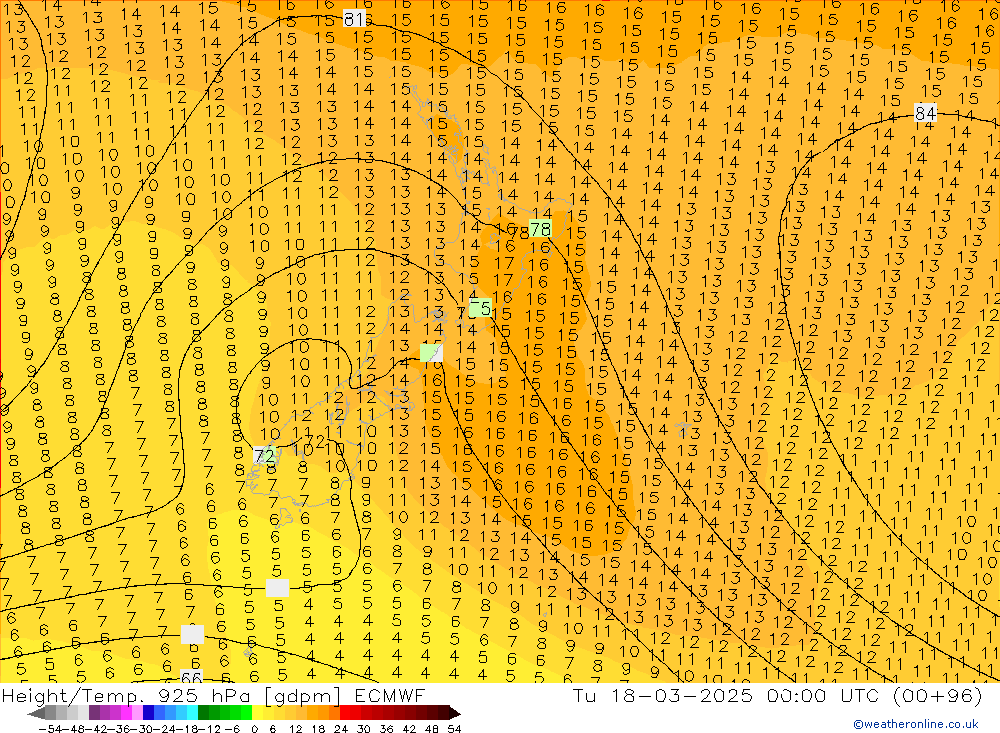Click the dark right arrow of the color scale
The image size is (1000, 733).
[454, 713]
